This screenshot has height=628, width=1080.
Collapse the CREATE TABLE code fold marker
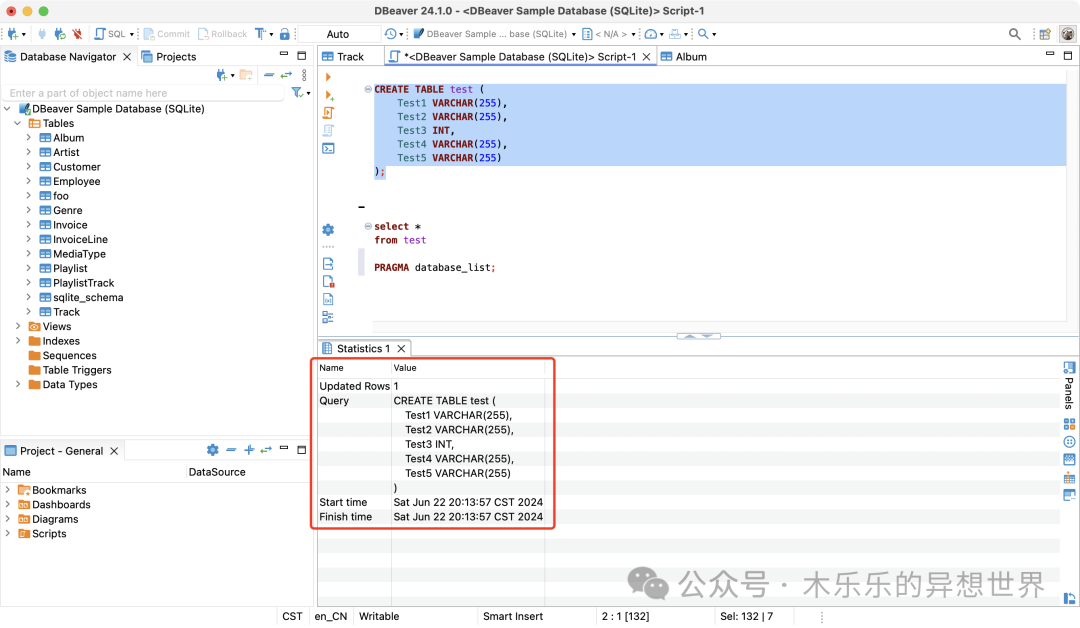(x=368, y=89)
